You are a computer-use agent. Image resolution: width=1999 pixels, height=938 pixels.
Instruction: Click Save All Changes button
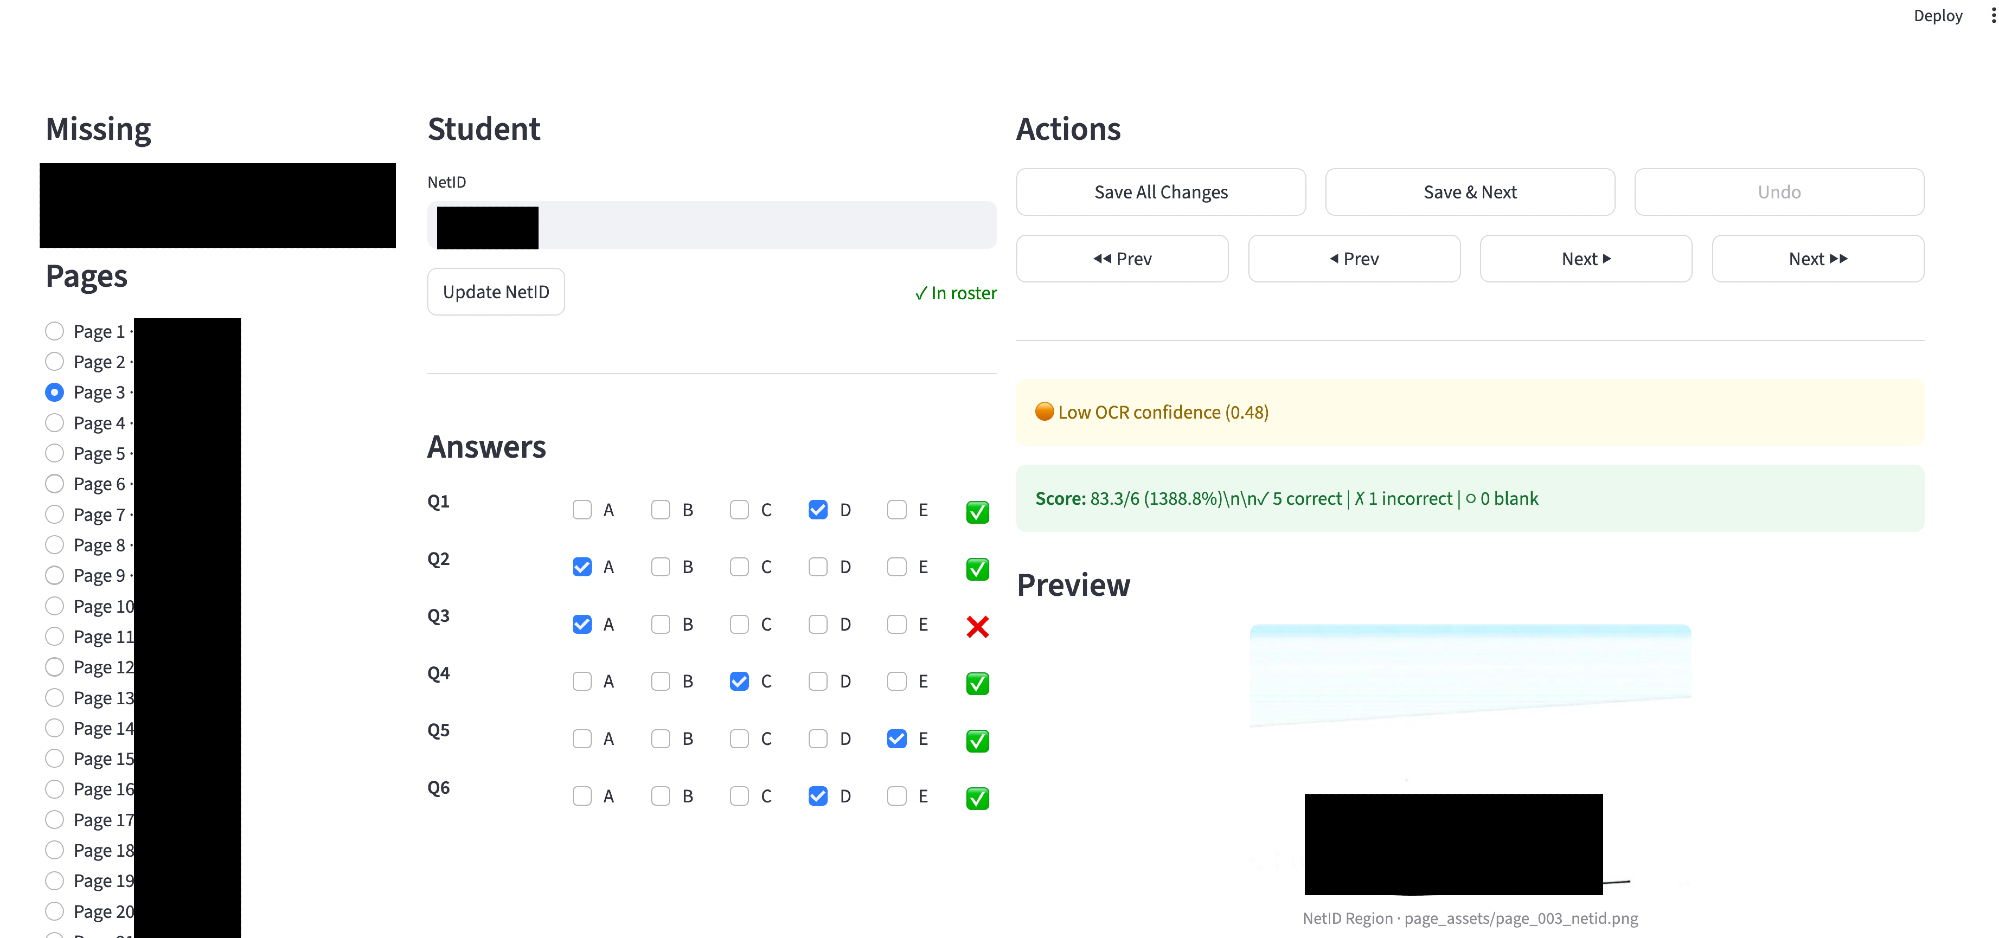click(x=1160, y=192)
